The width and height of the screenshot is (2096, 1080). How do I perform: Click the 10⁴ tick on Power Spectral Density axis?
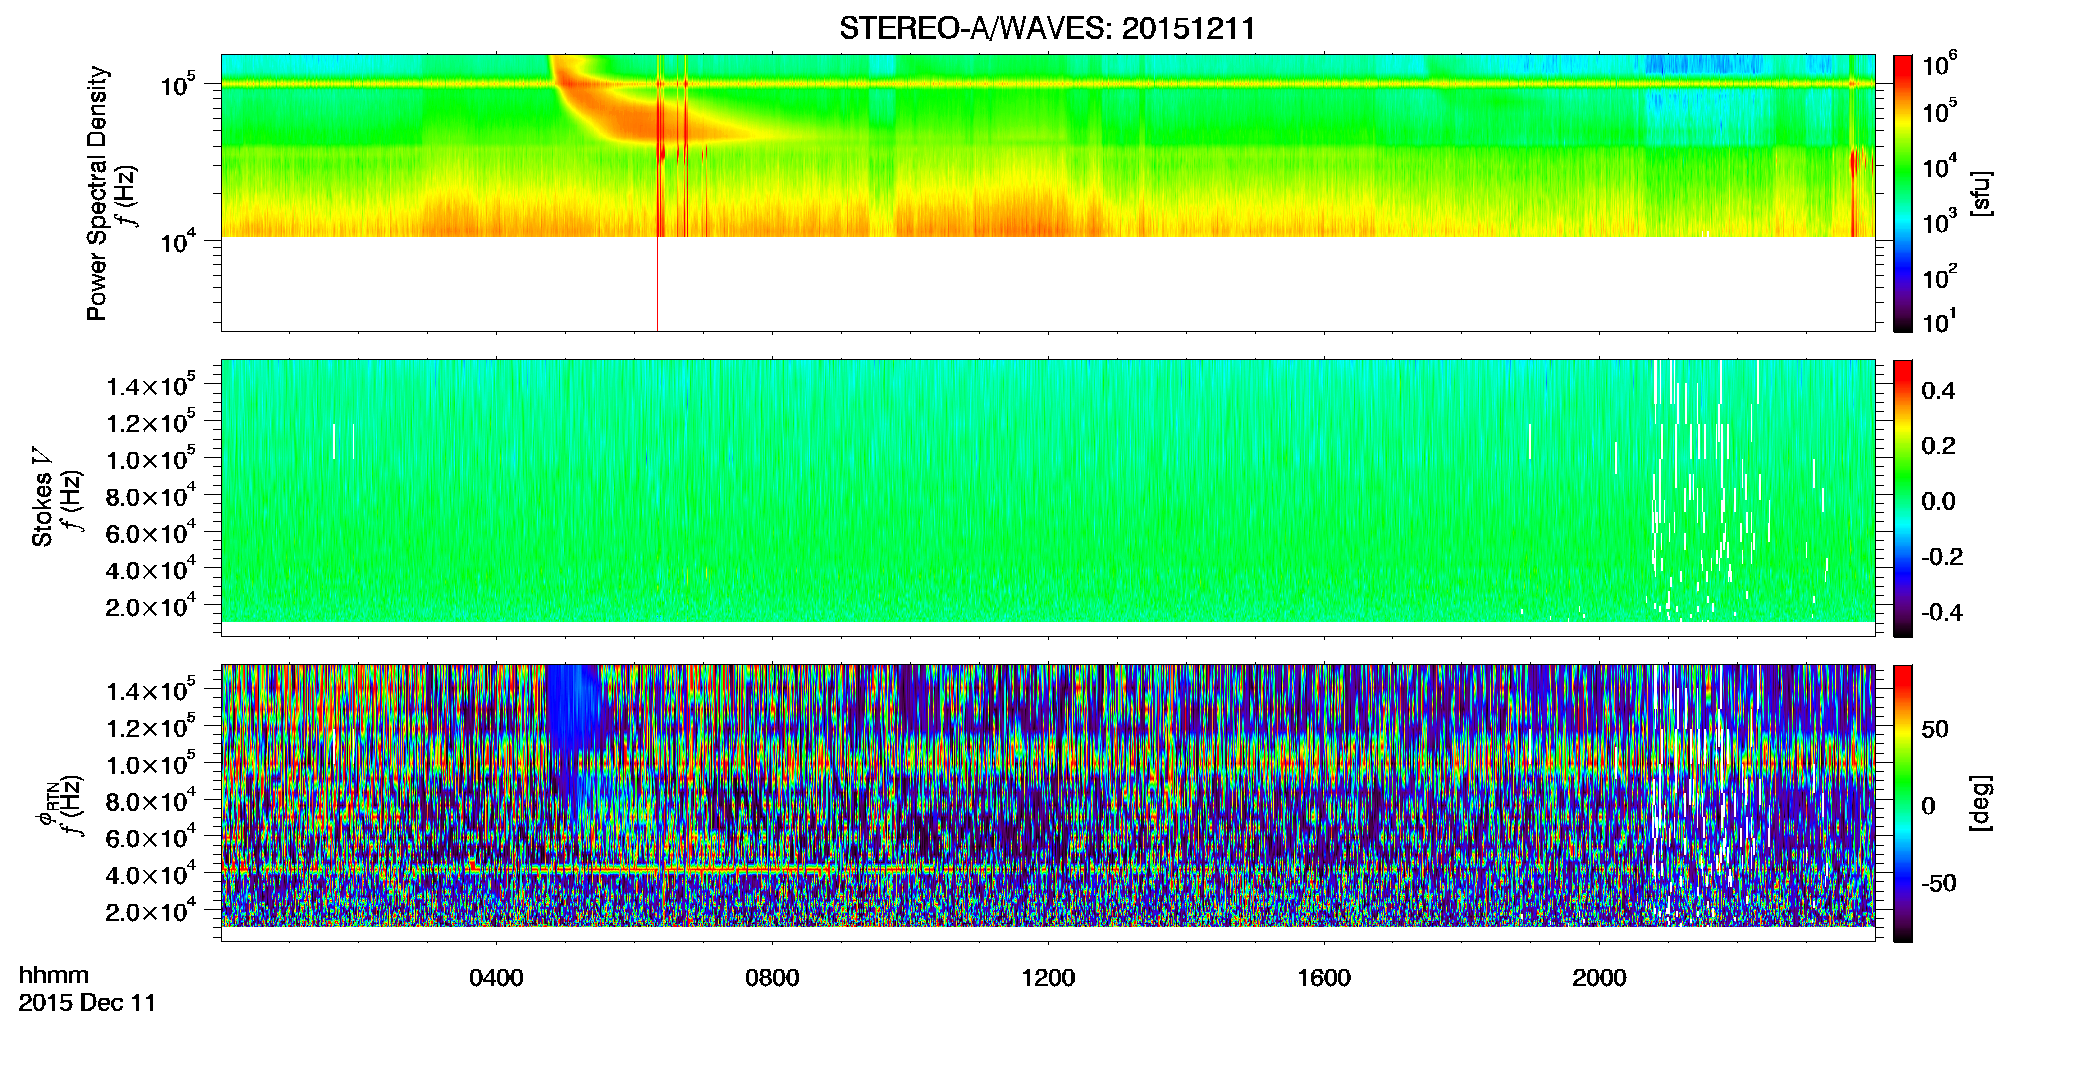tap(177, 240)
